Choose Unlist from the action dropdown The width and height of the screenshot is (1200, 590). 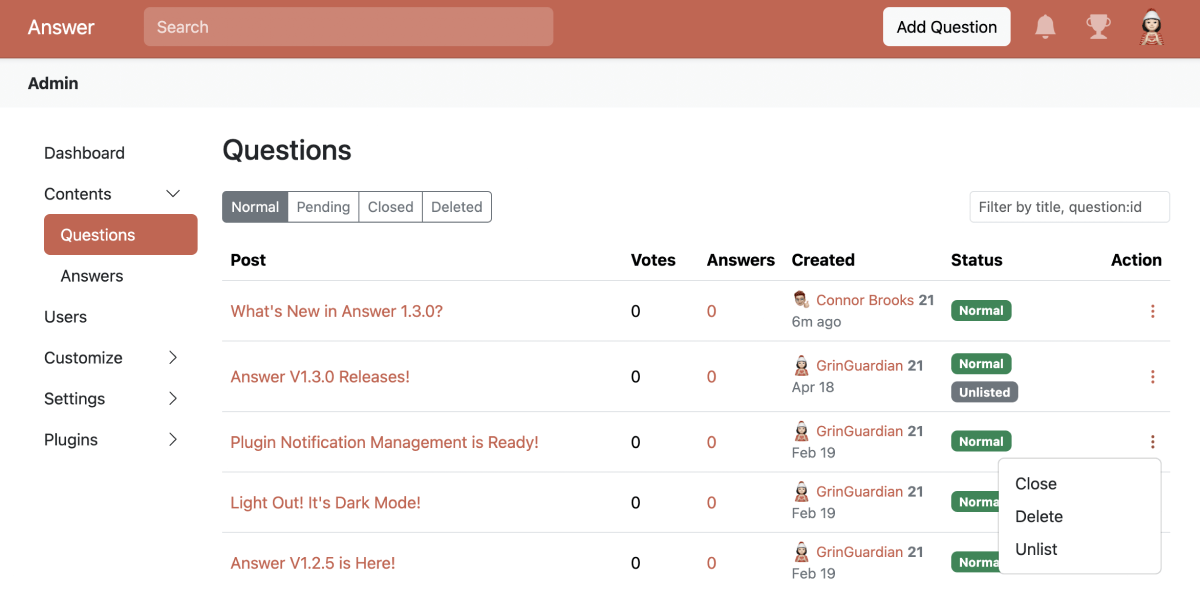[1036, 550]
